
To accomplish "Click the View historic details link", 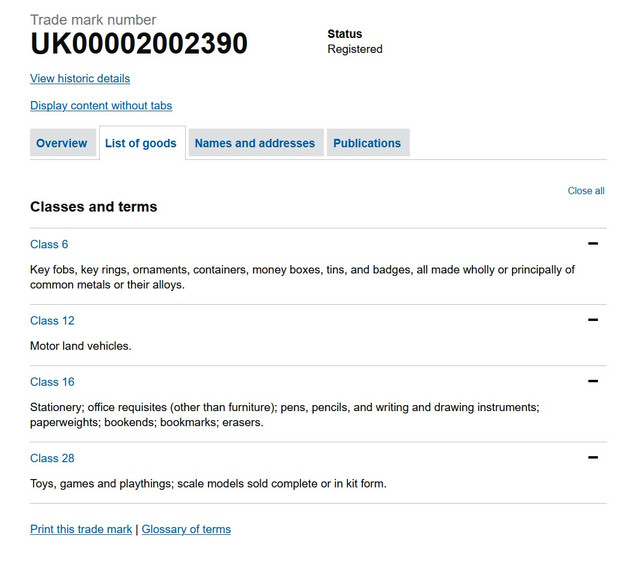I will pyautogui.click(x=80, y=78).
